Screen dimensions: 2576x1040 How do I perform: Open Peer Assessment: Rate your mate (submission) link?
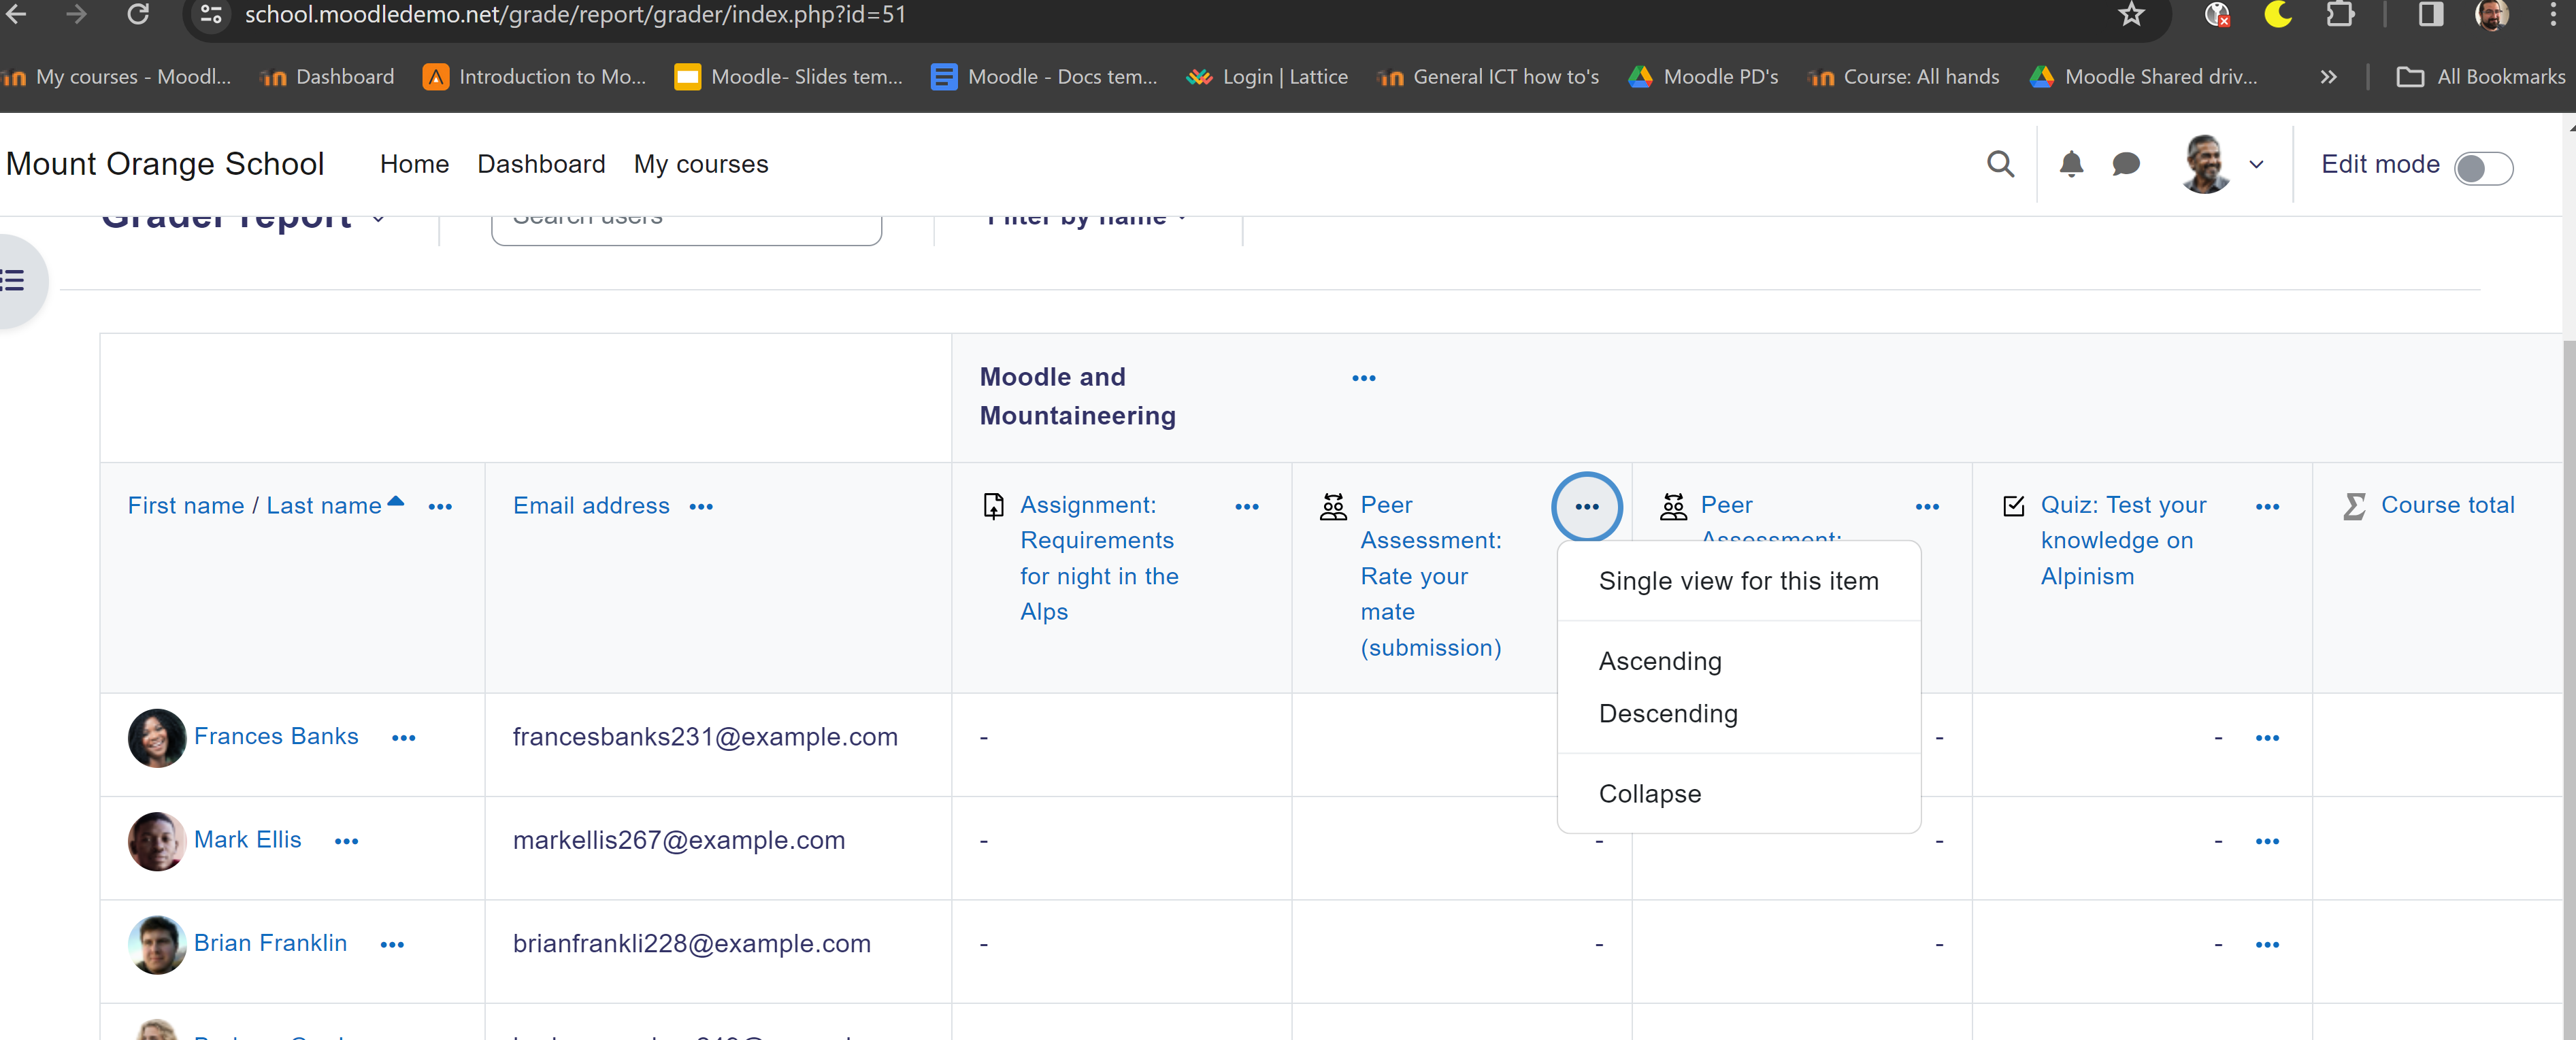[1430, 577]
